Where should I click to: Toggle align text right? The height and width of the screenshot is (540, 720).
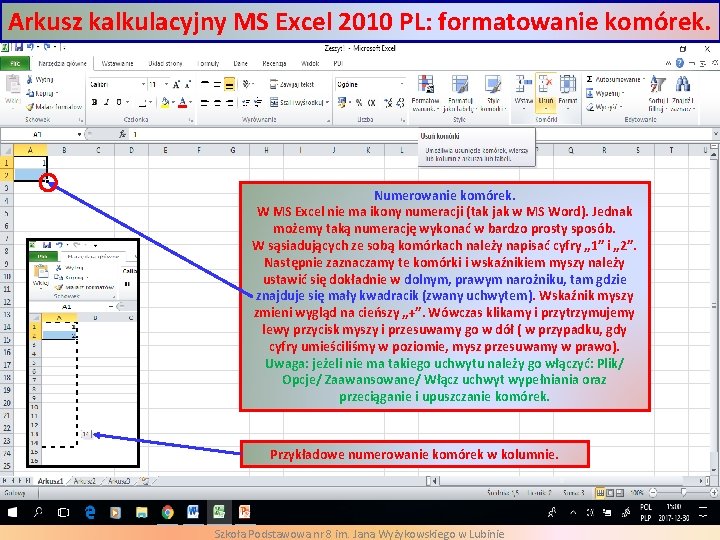coord(230,102)
